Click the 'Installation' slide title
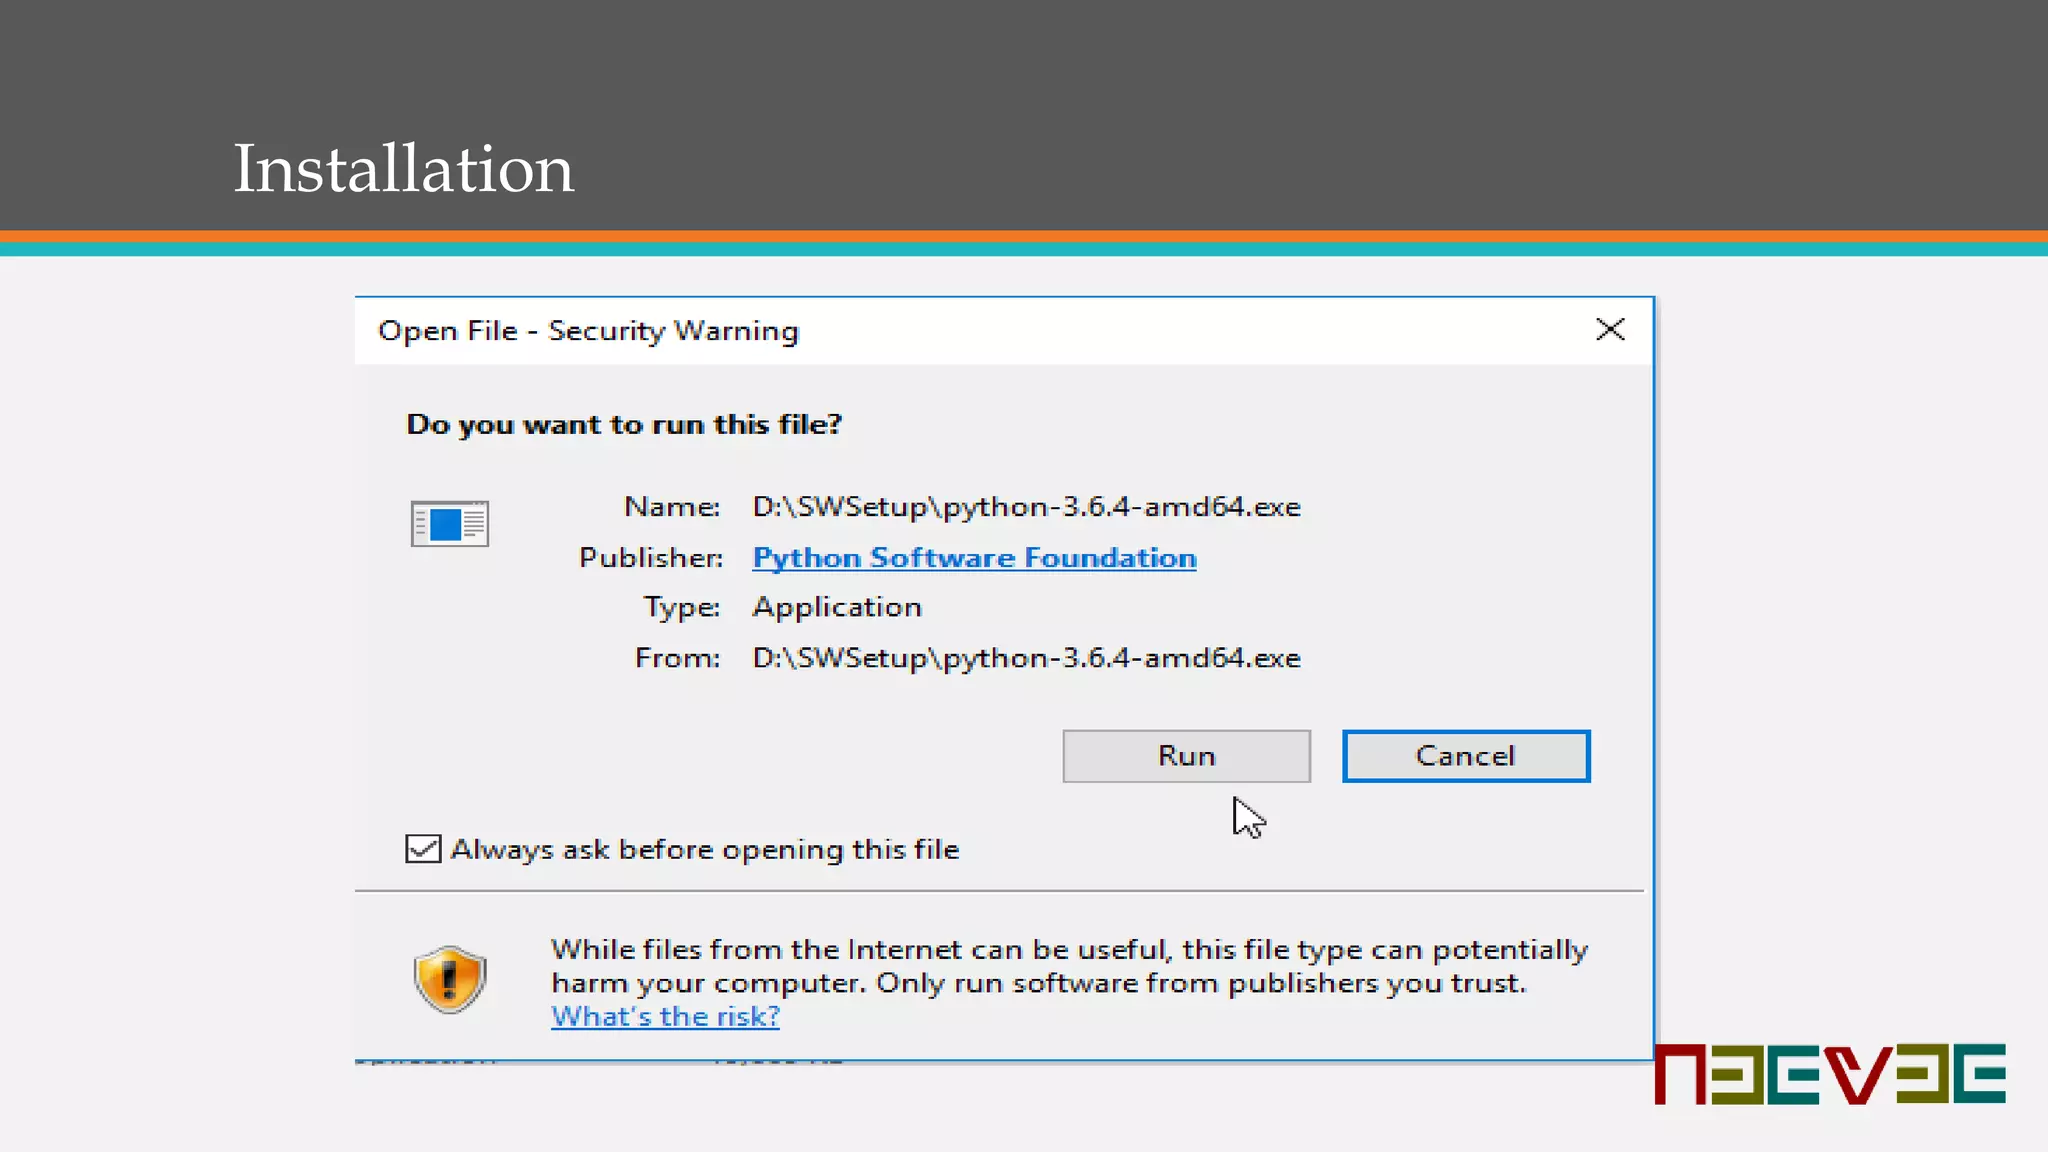This screenshot has width=2048, height=1152. 403,168
